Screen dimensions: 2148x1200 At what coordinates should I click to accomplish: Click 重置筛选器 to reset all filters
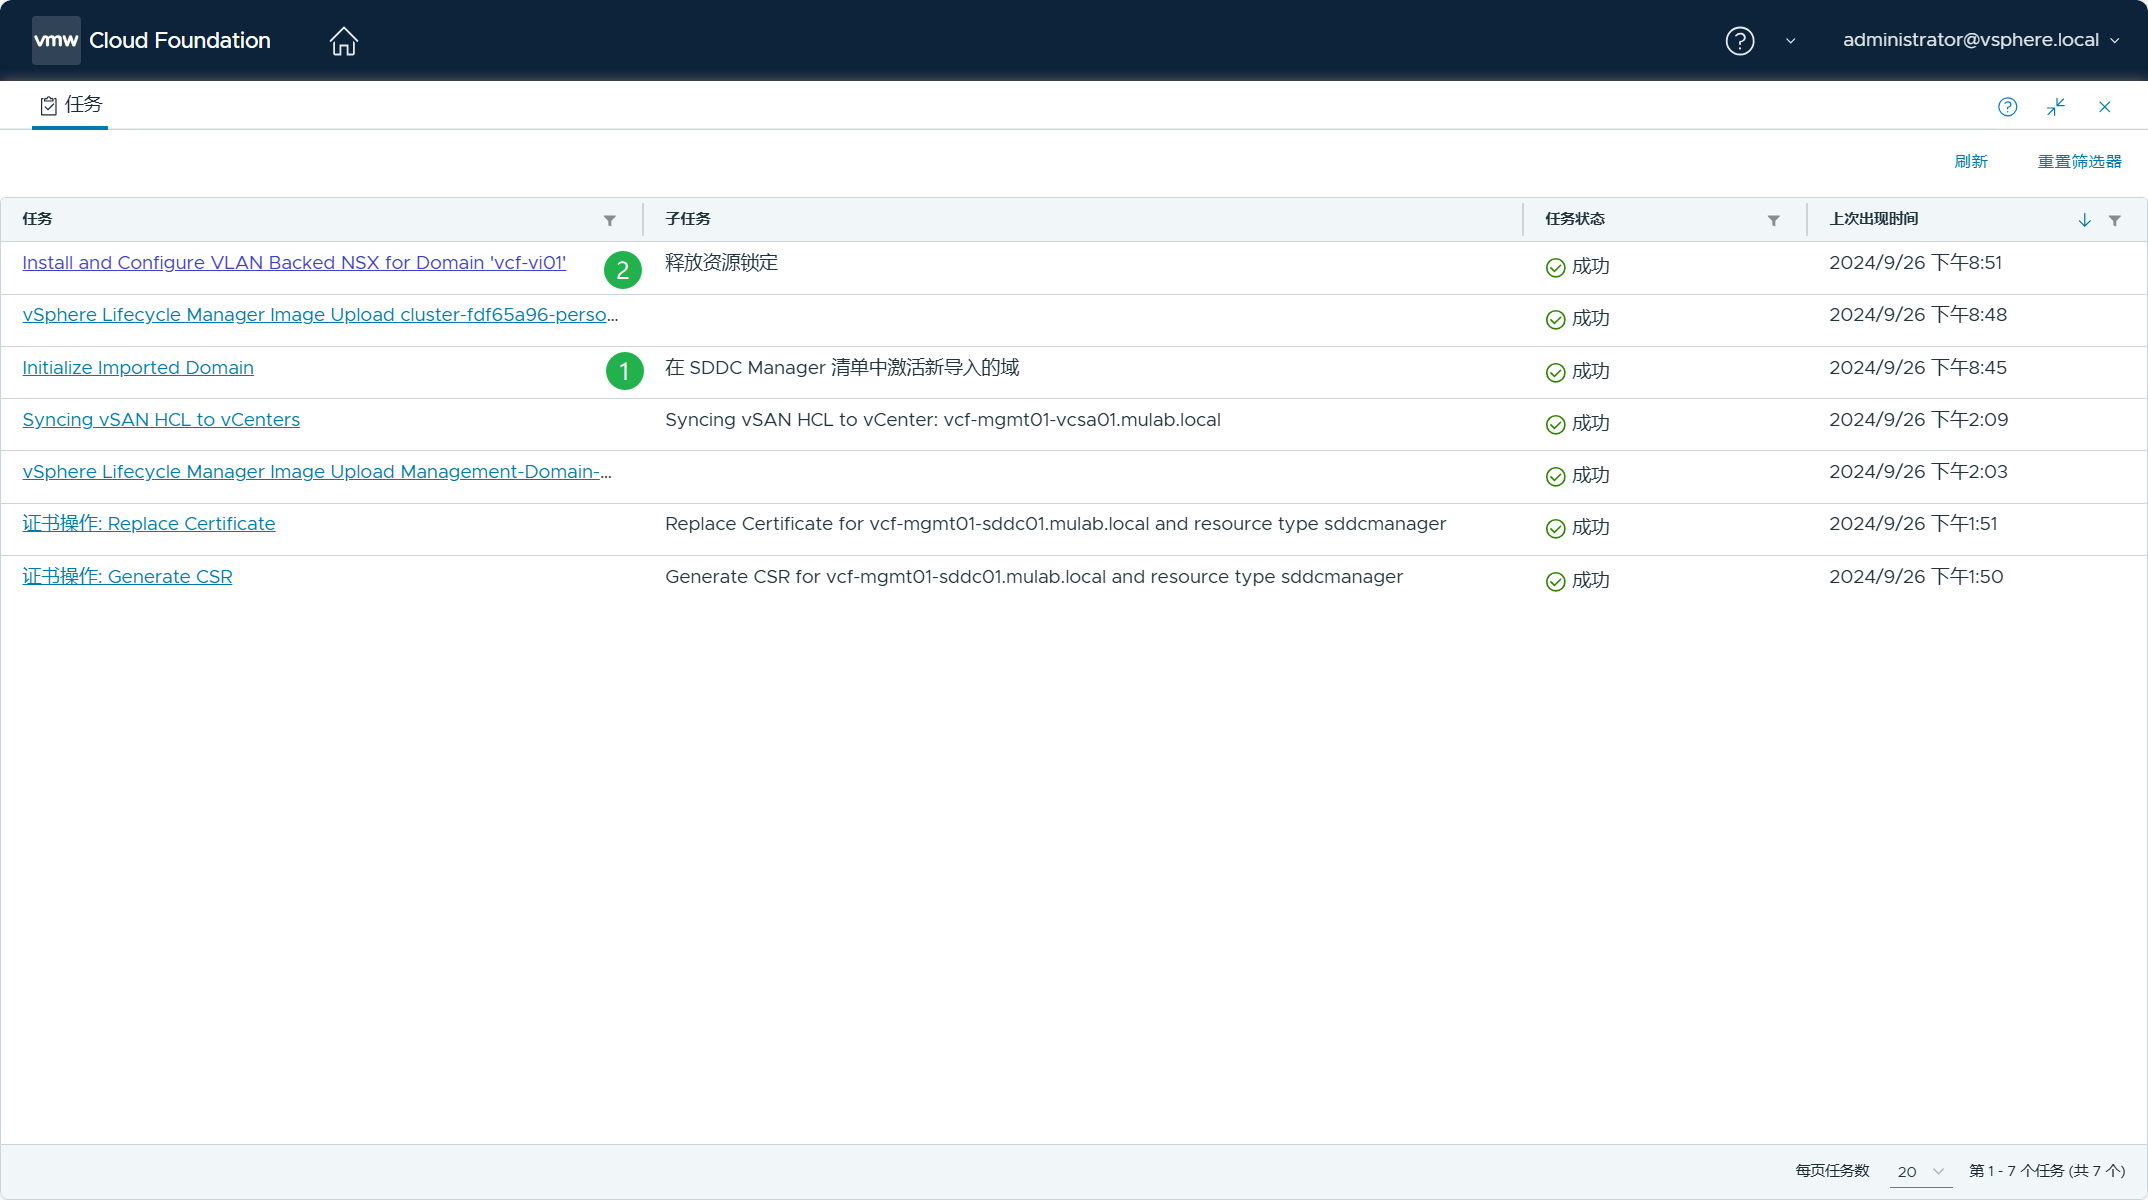tap(2080, 161)
